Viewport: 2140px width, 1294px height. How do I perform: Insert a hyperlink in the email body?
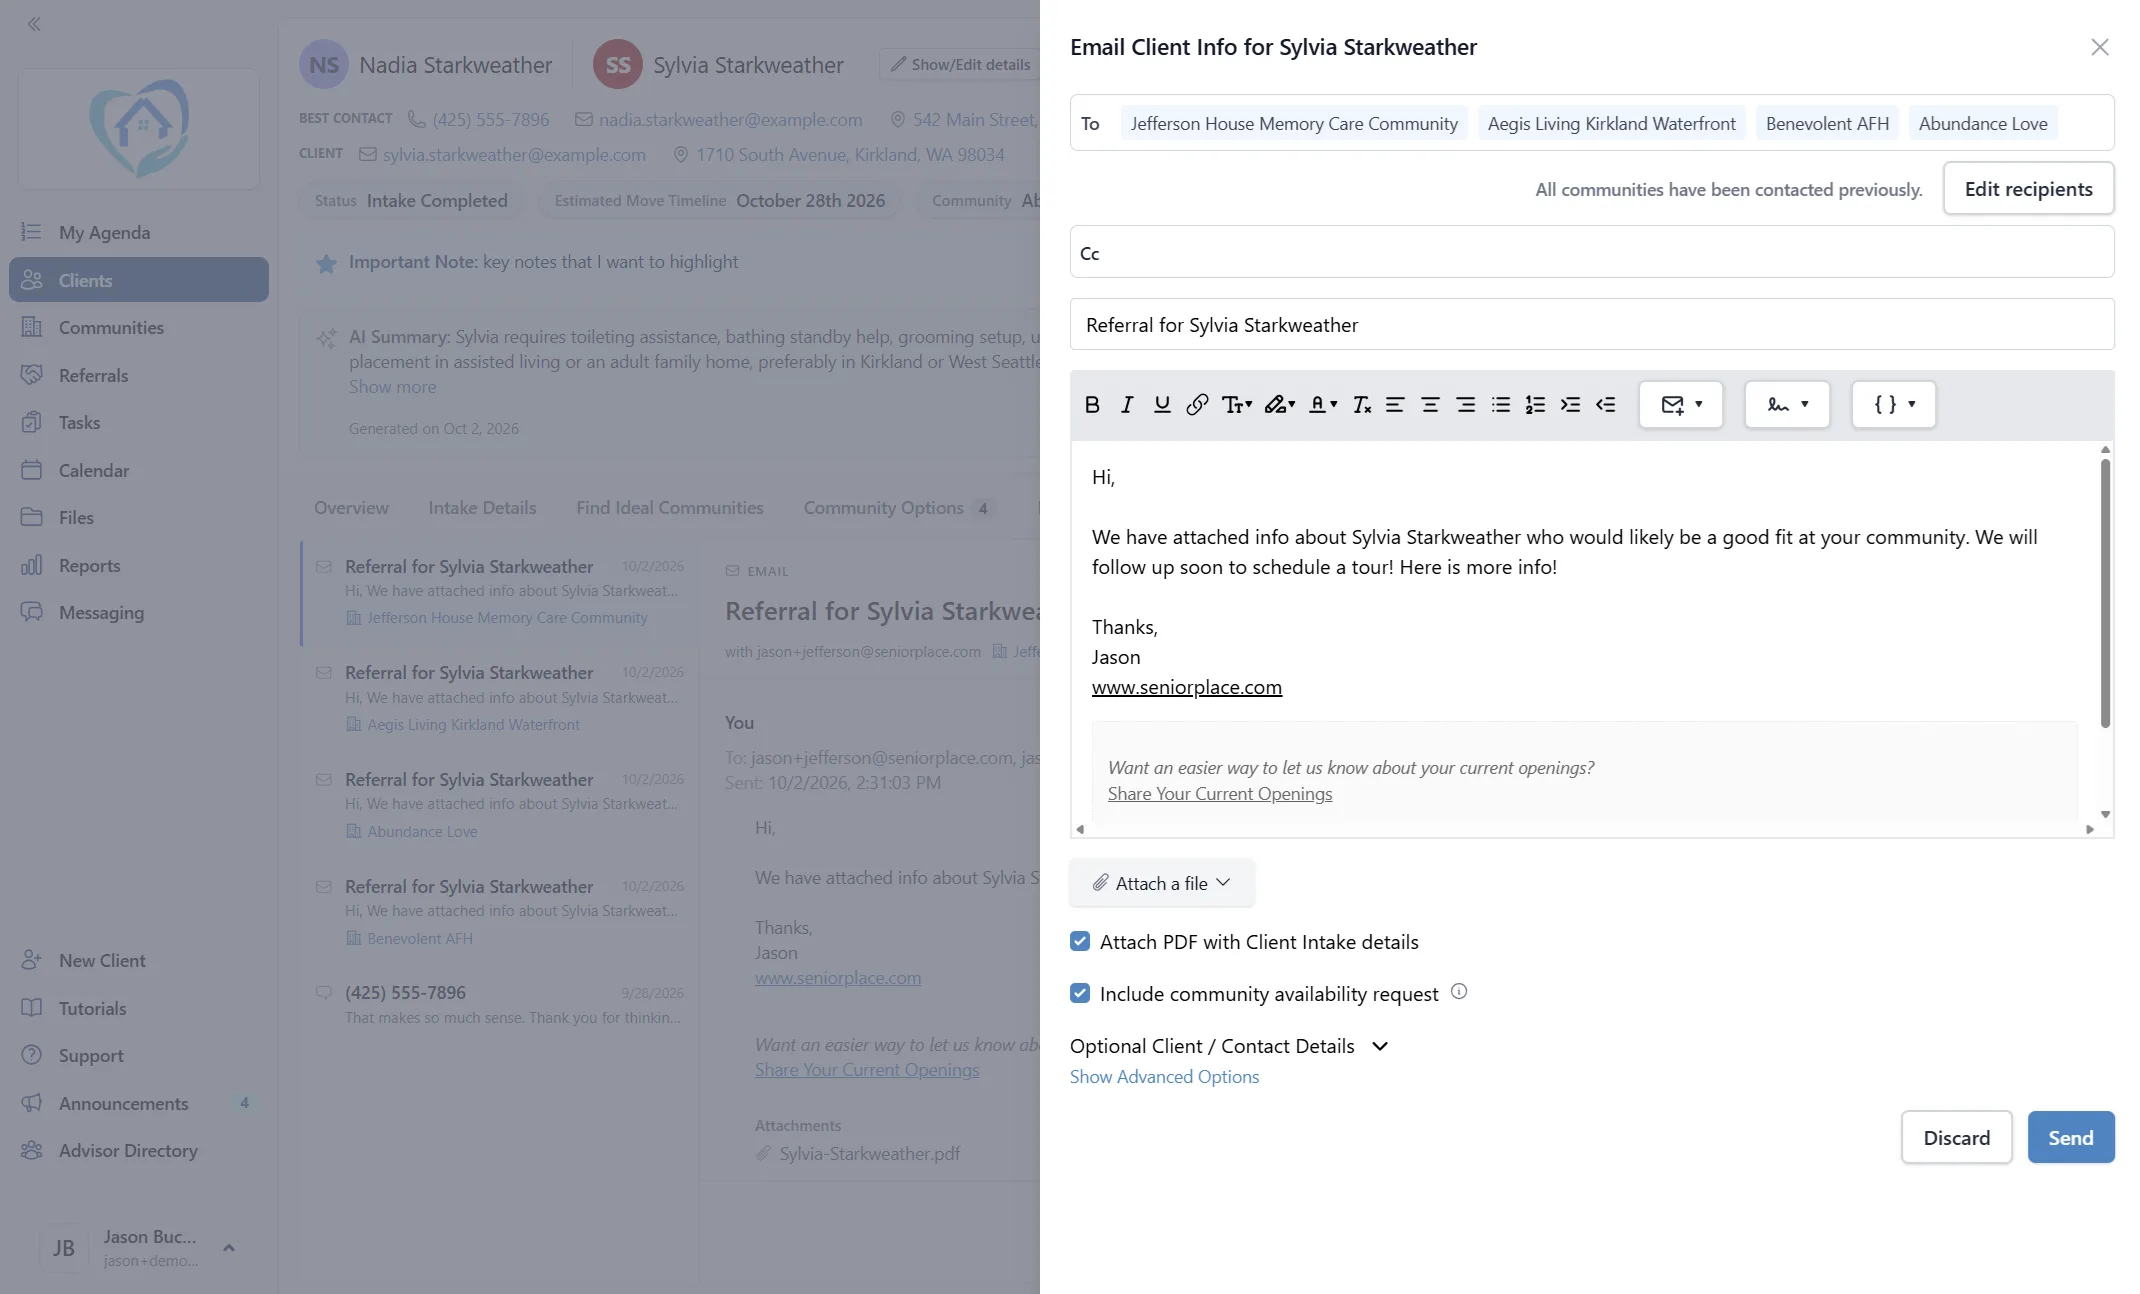coord(1197,405)
